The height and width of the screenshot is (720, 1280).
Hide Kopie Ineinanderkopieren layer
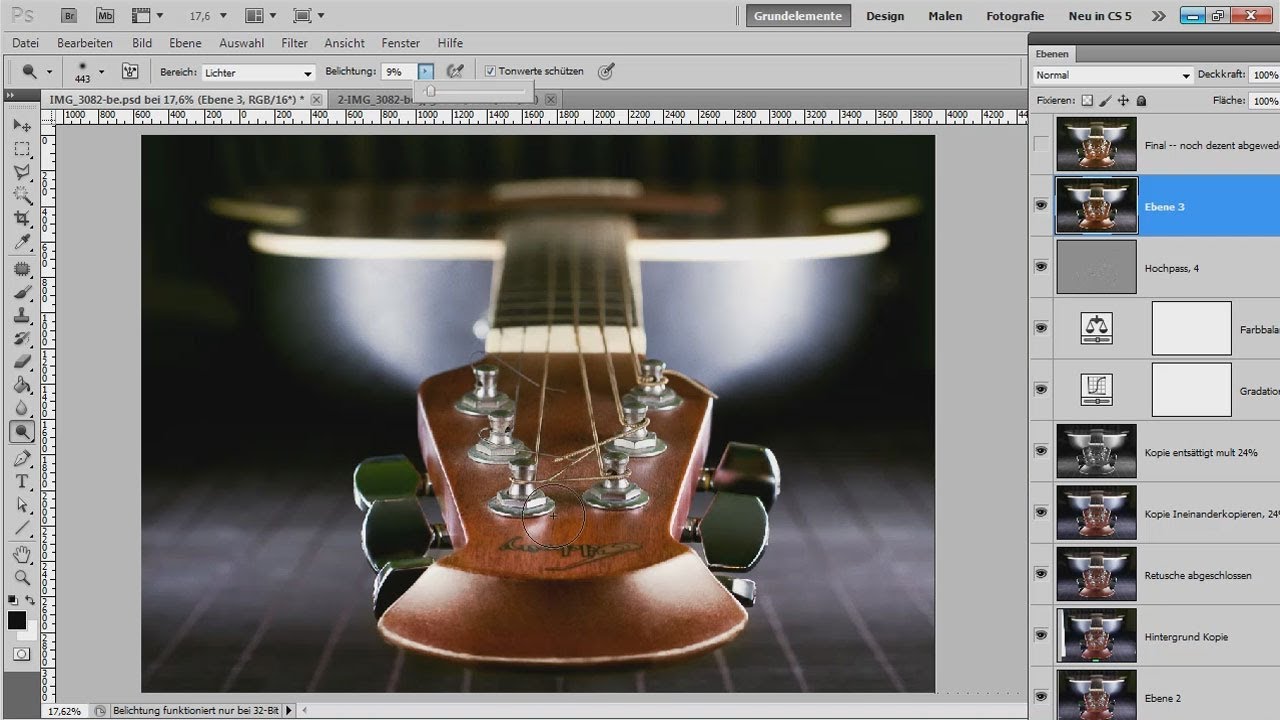click(x=1041, y=512)
